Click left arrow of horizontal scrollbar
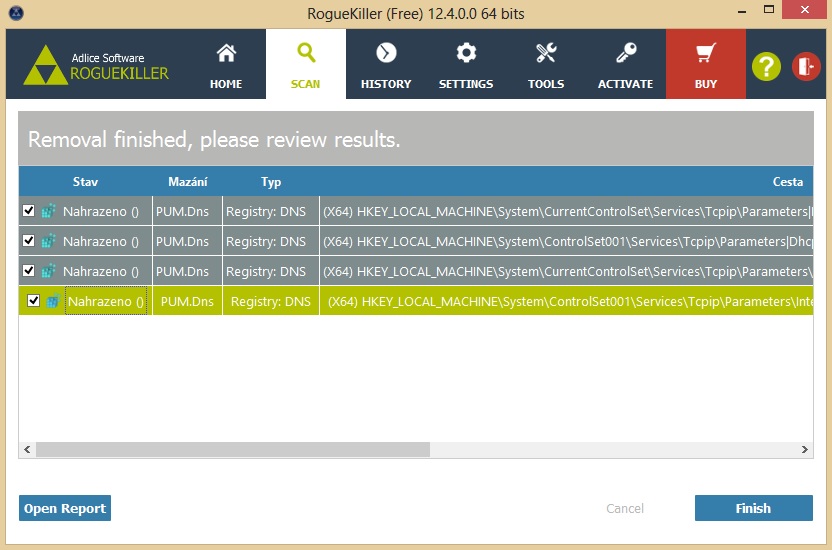Image resolution: width=832 pixels, height=550 pixels. pos(27,449)
